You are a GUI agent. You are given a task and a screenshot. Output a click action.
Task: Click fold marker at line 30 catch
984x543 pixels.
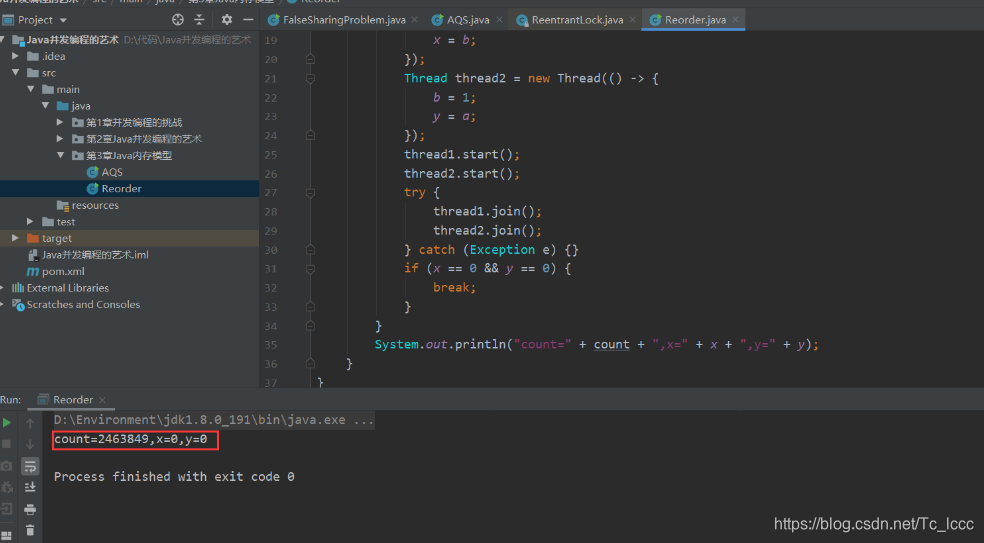[x=310, y=250]
